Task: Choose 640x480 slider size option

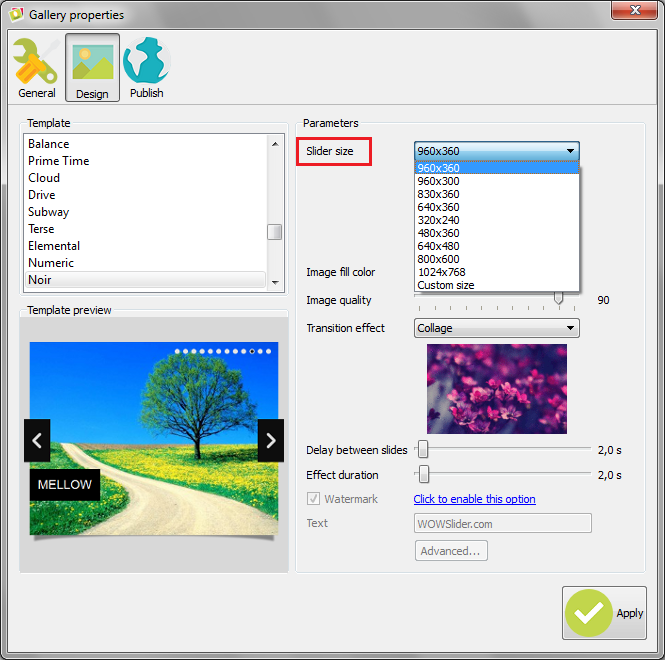Action: [x=496, y=246]
